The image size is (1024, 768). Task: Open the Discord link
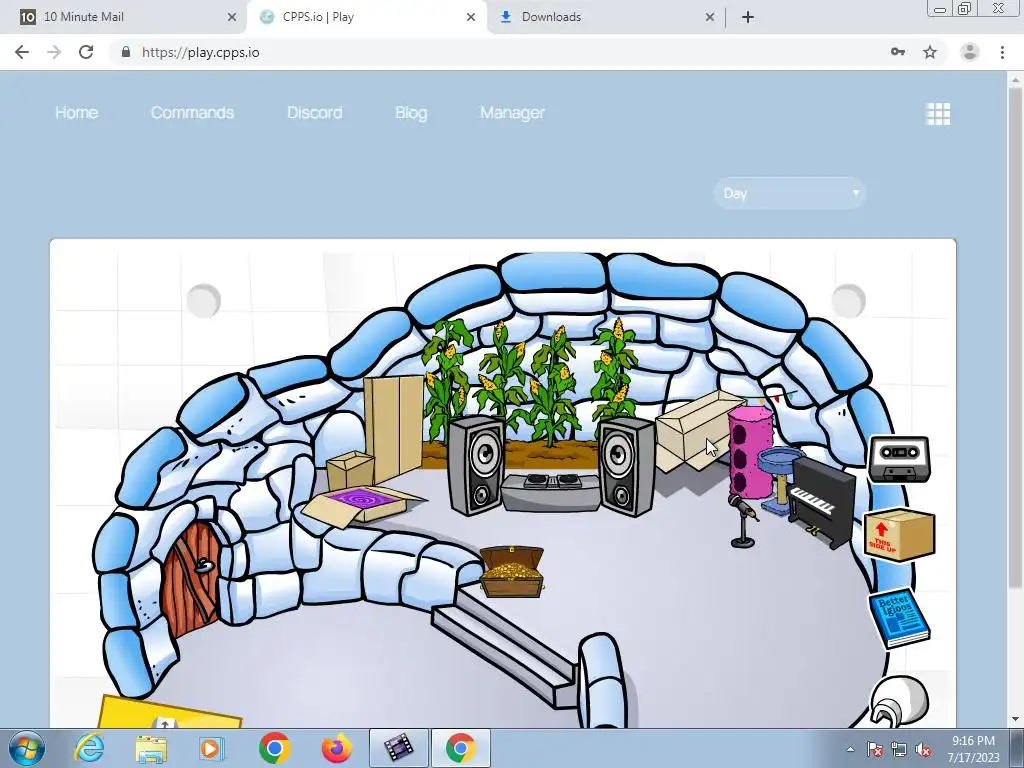click(315, 112)
